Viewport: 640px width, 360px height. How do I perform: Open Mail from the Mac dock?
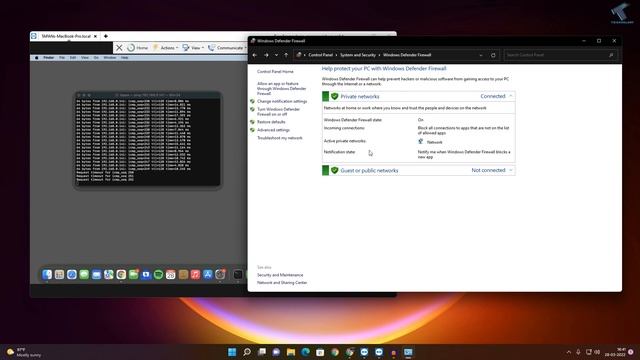(x=96, y=275)
